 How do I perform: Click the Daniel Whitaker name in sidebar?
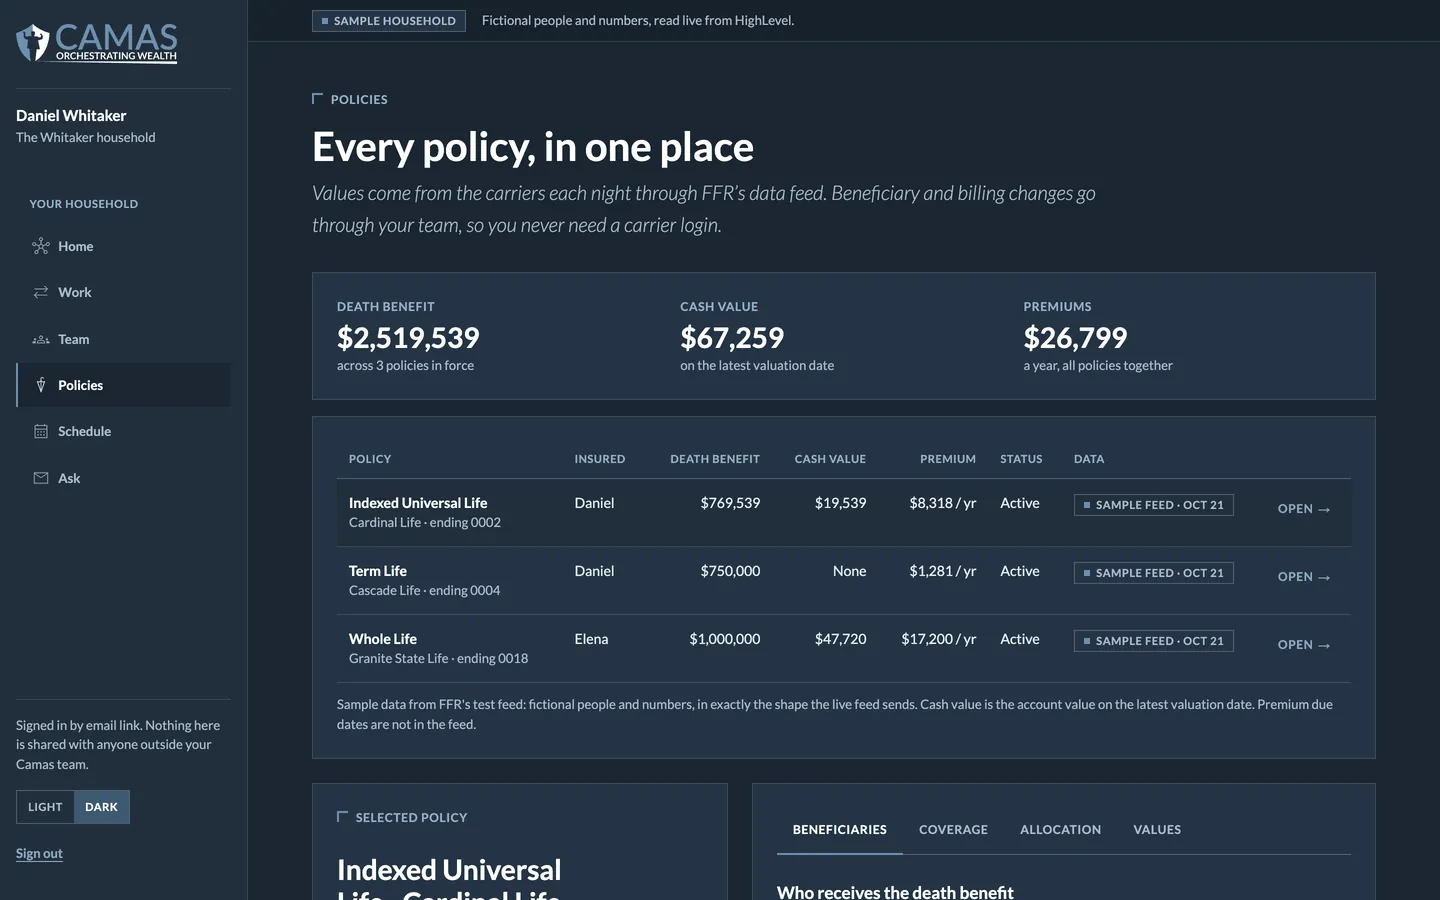(71, 116)
